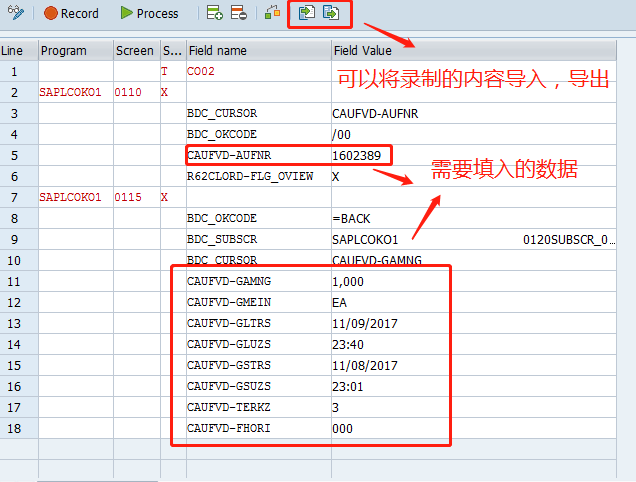Click the /00 okcode value
Screen dimensions: 636x482
click(342, 135)
